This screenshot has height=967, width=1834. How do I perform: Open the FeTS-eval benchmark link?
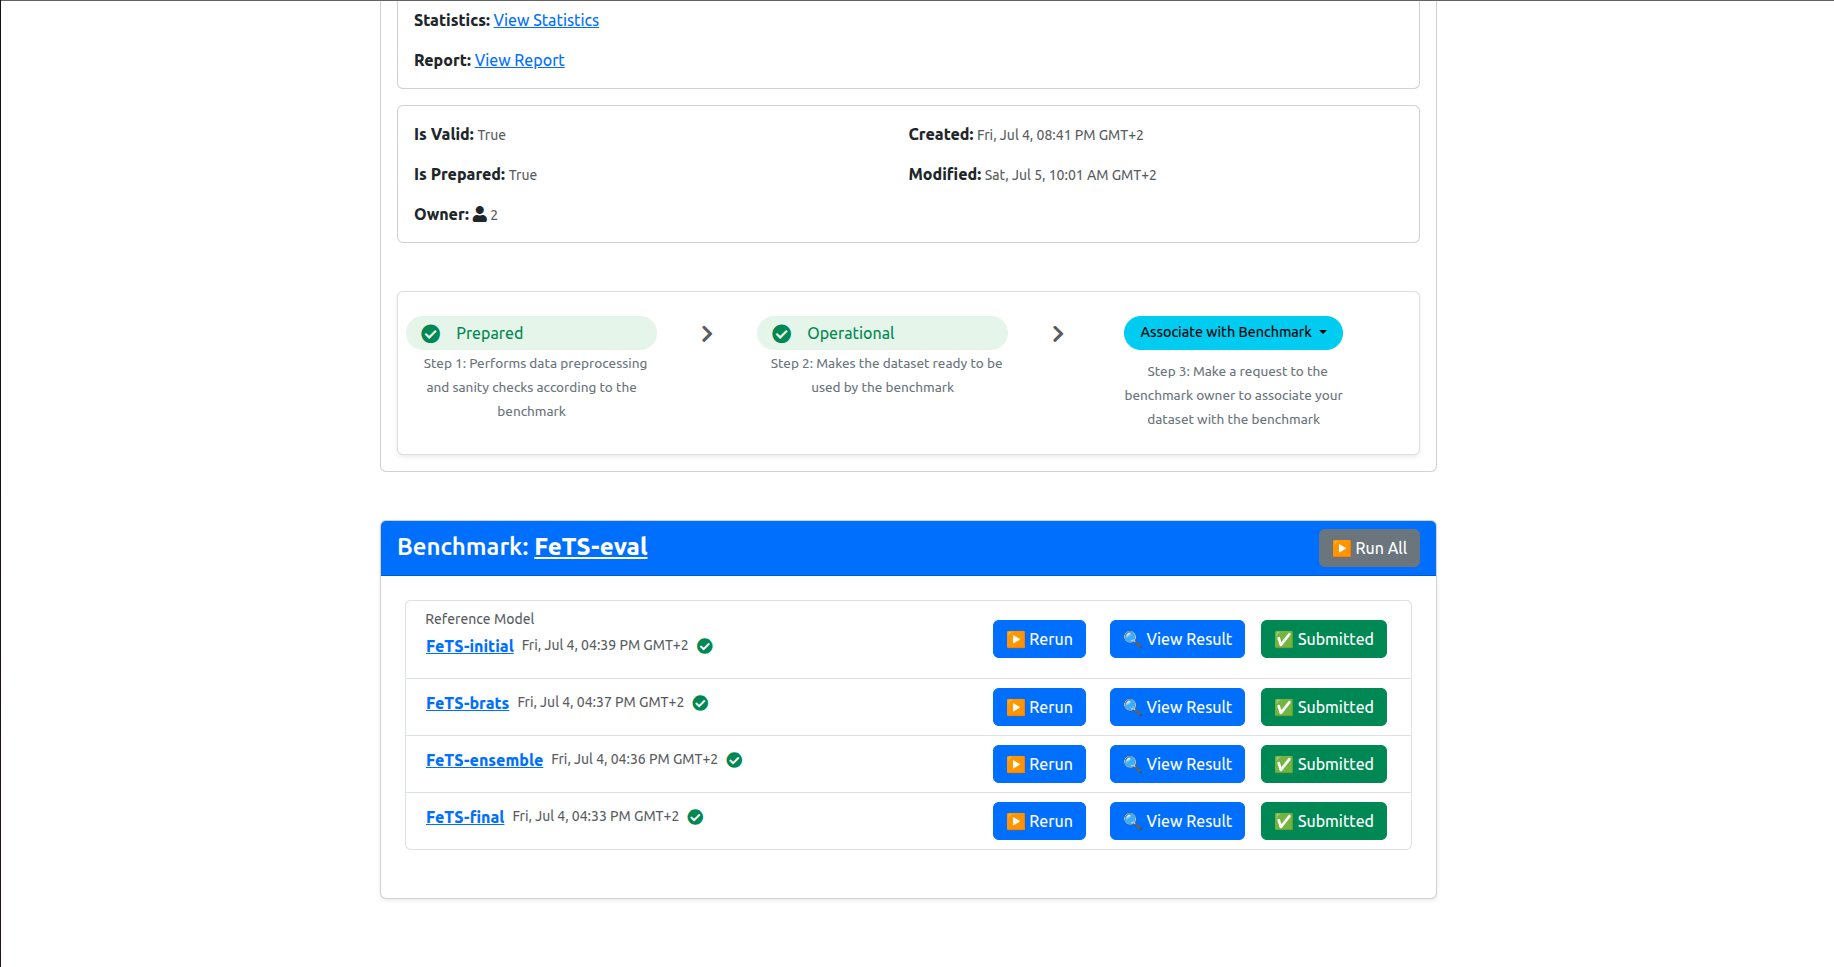pyautogui.click(x=591, y=547)
